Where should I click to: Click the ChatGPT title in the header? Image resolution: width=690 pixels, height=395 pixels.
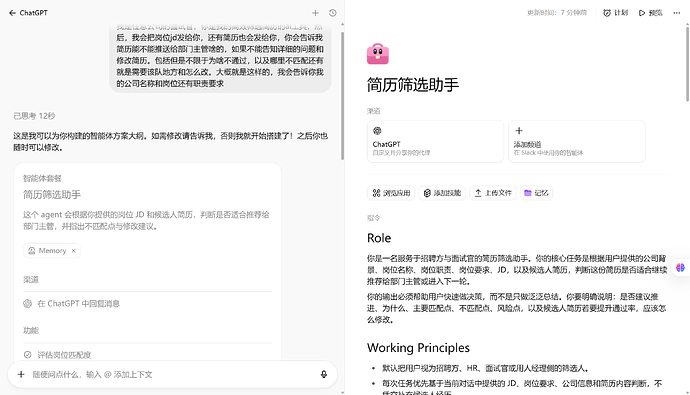(x=33, y=13)
